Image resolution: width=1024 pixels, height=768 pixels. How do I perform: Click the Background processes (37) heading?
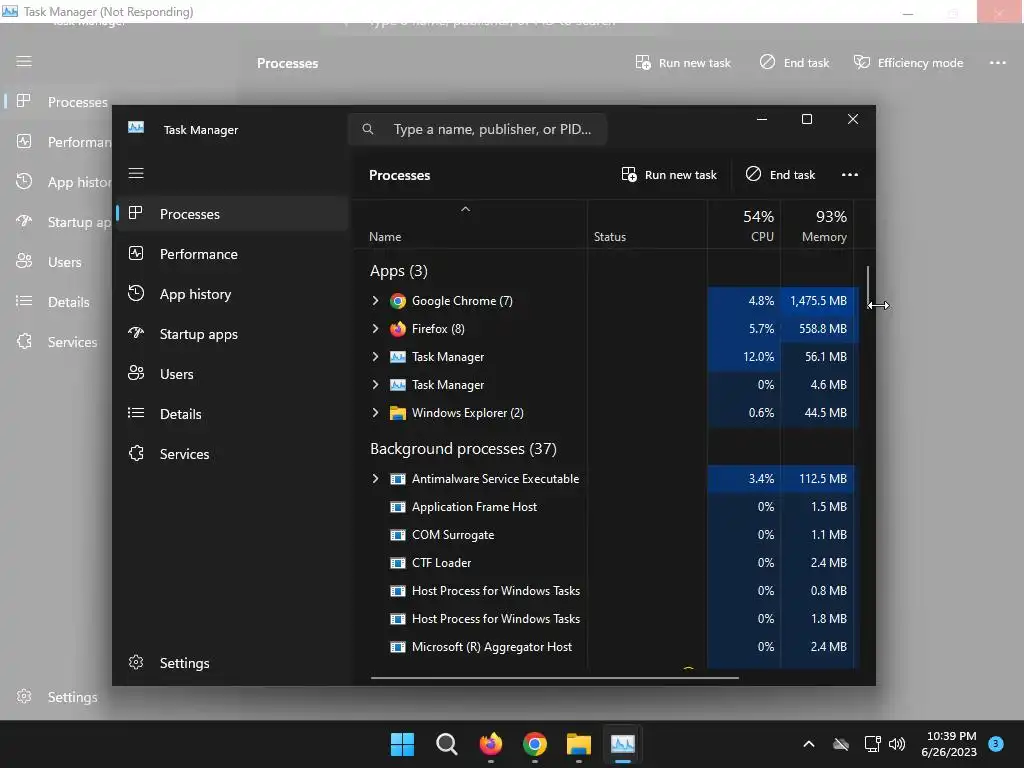pyautogui.click(x=463, y=449)
